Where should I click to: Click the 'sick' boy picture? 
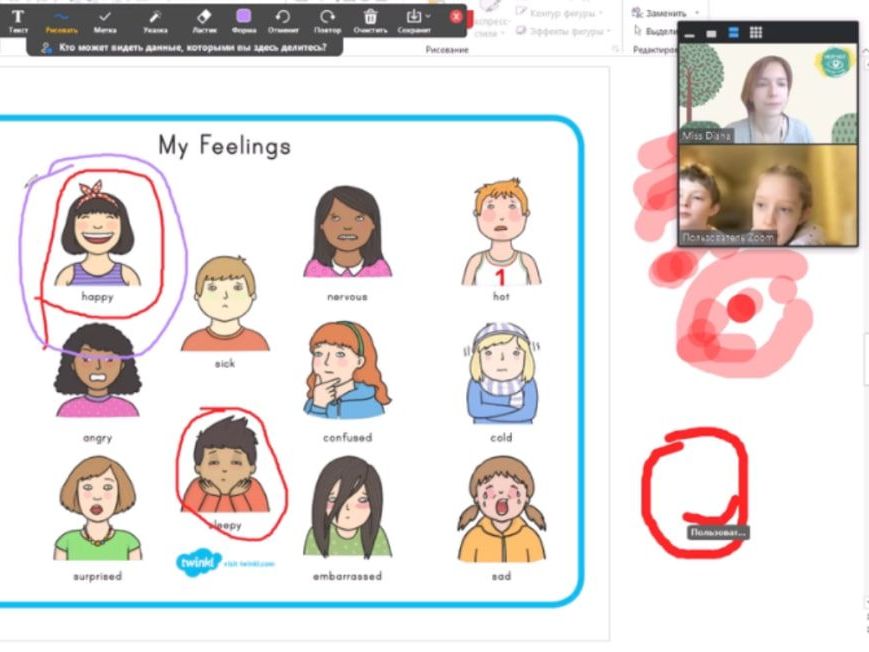point(225,304)
